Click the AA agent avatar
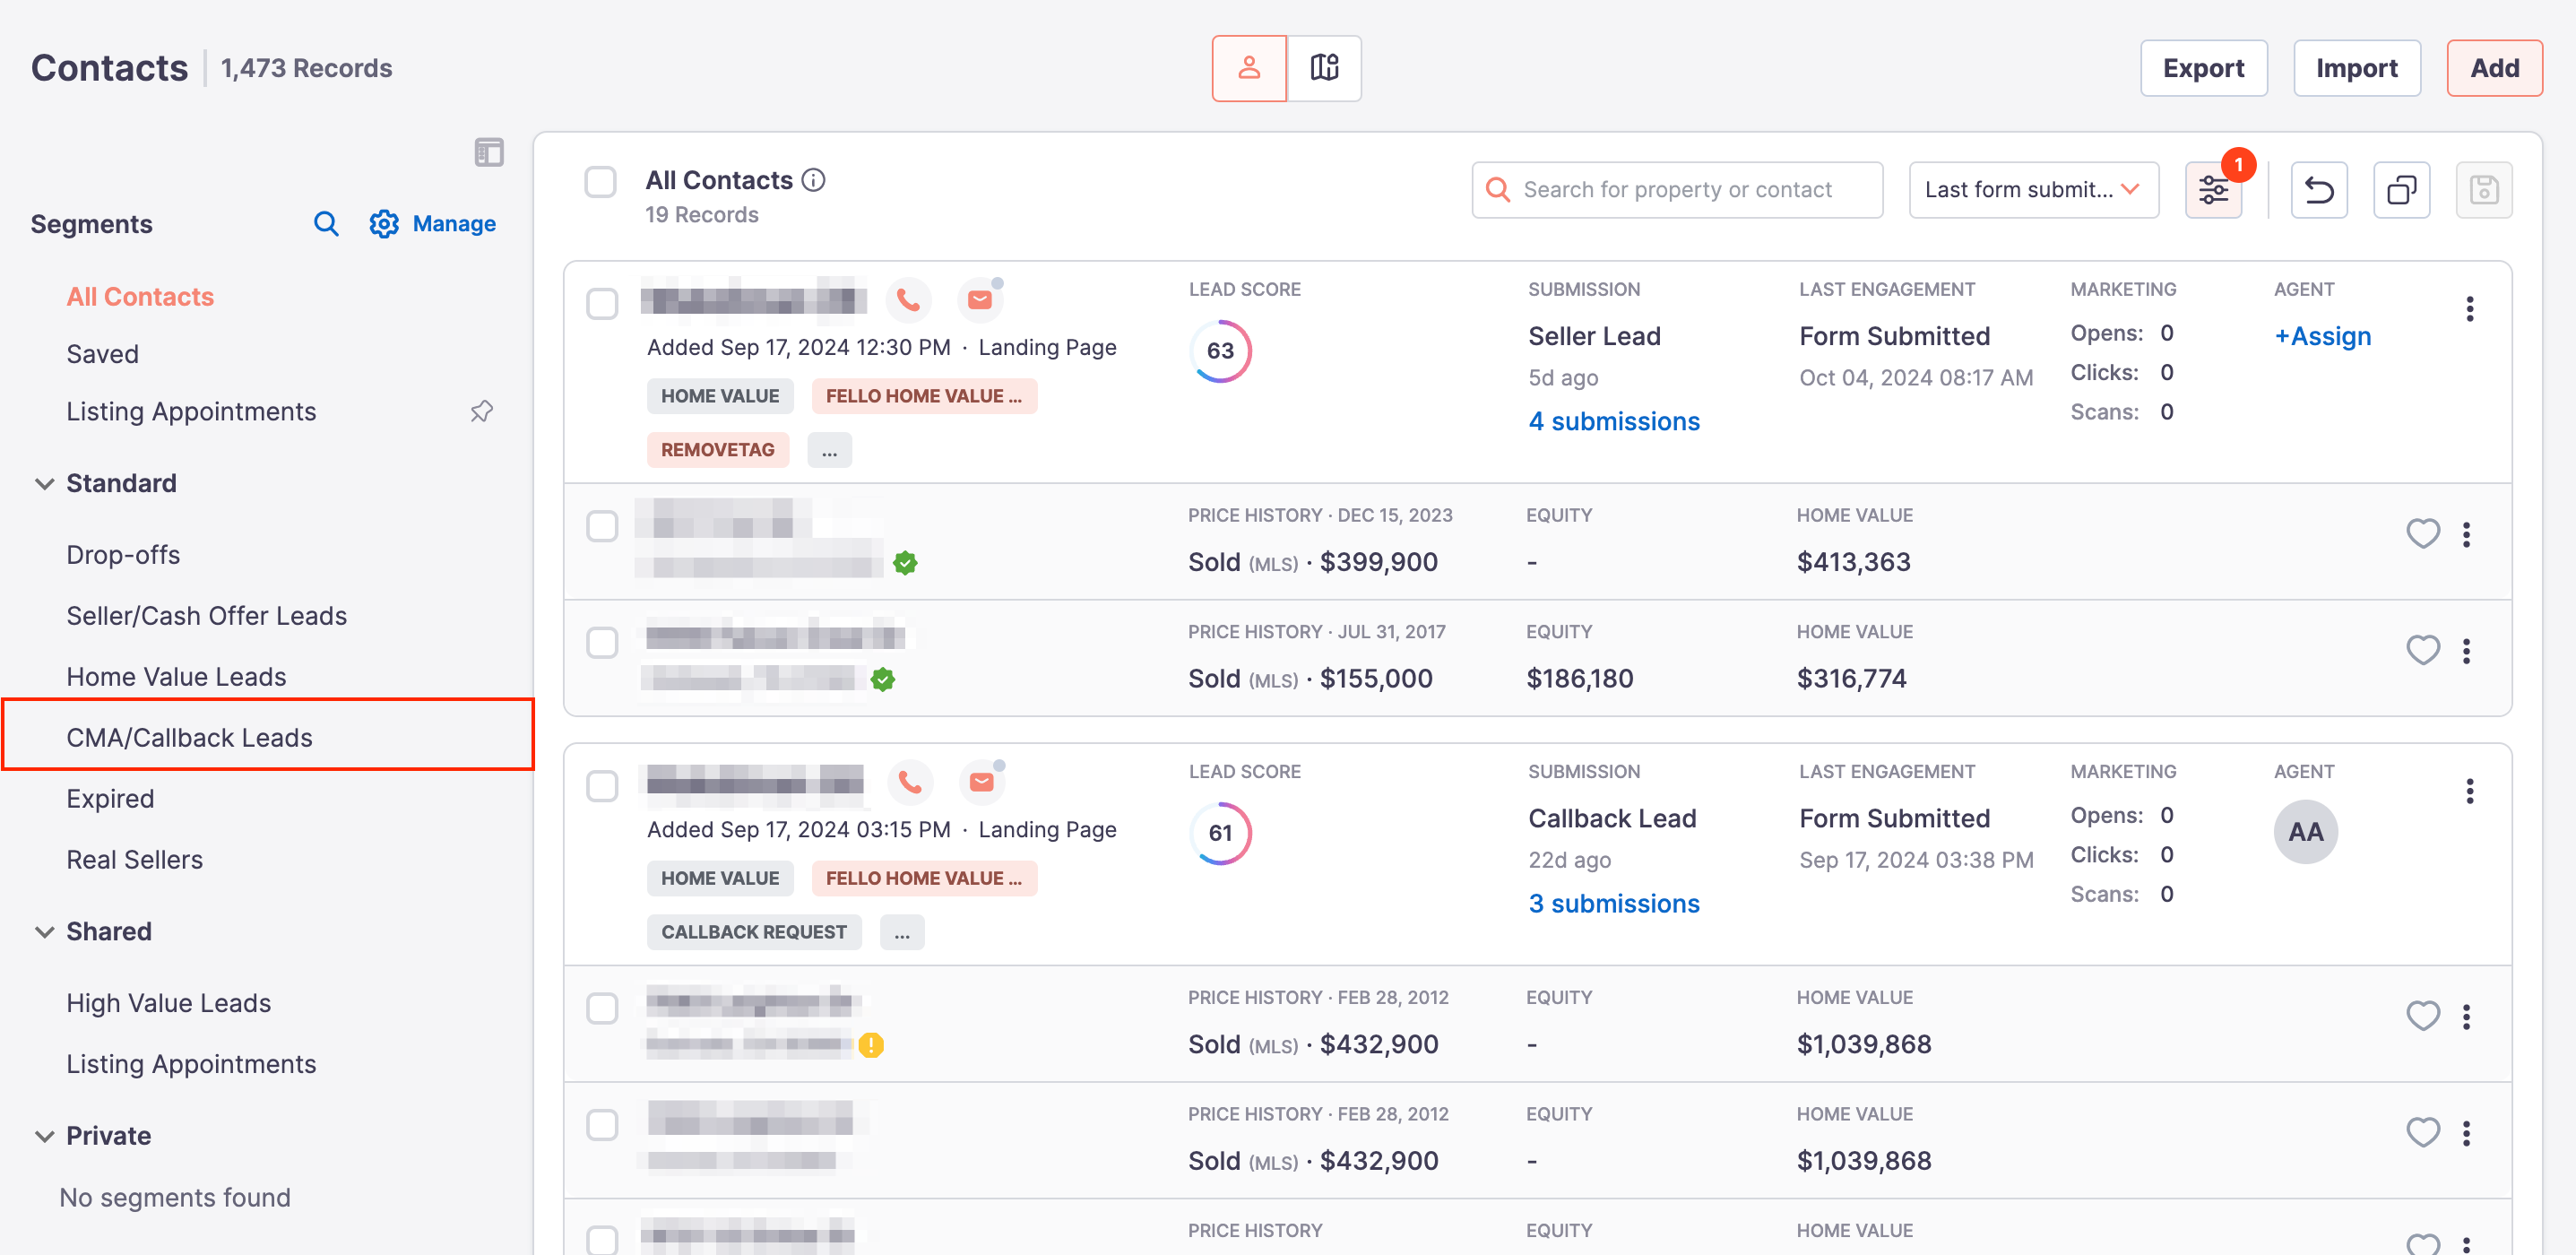The width and height of the screenshot is (2576, 1255). [x=2305, y=831]
